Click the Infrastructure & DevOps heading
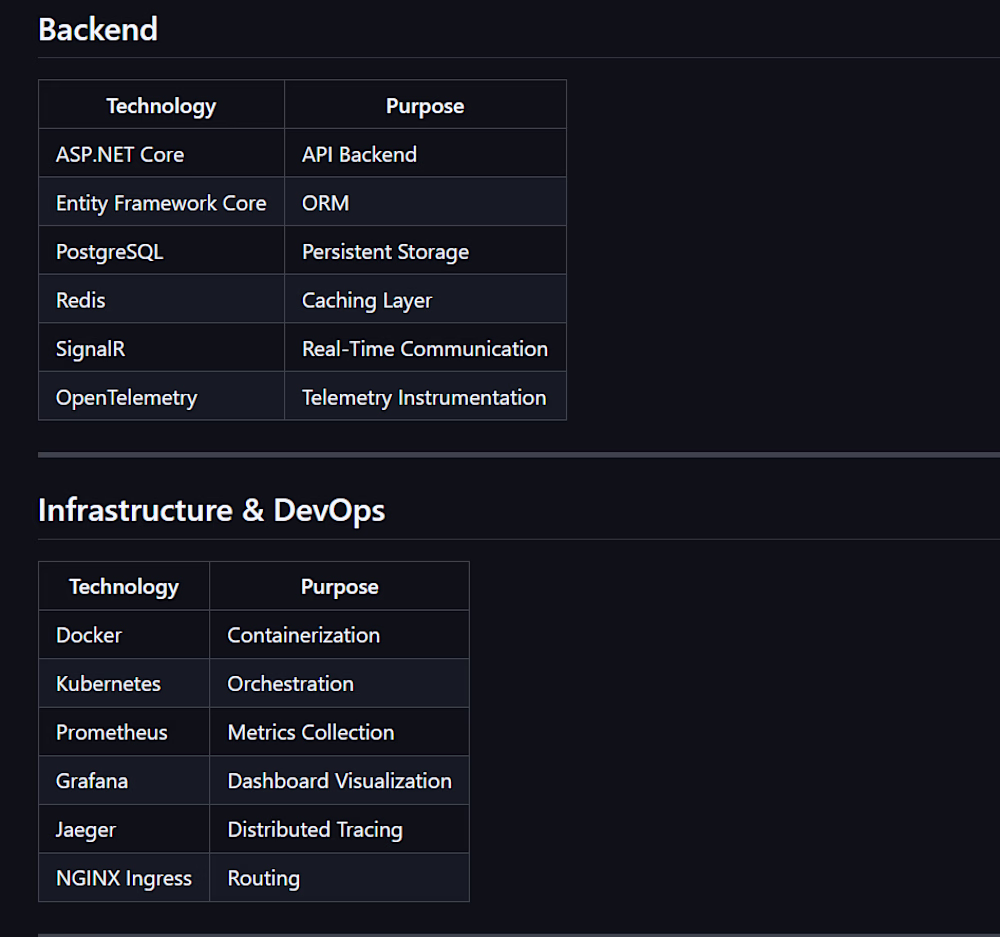The image size is (1000, 937). [x=211, y=510]
